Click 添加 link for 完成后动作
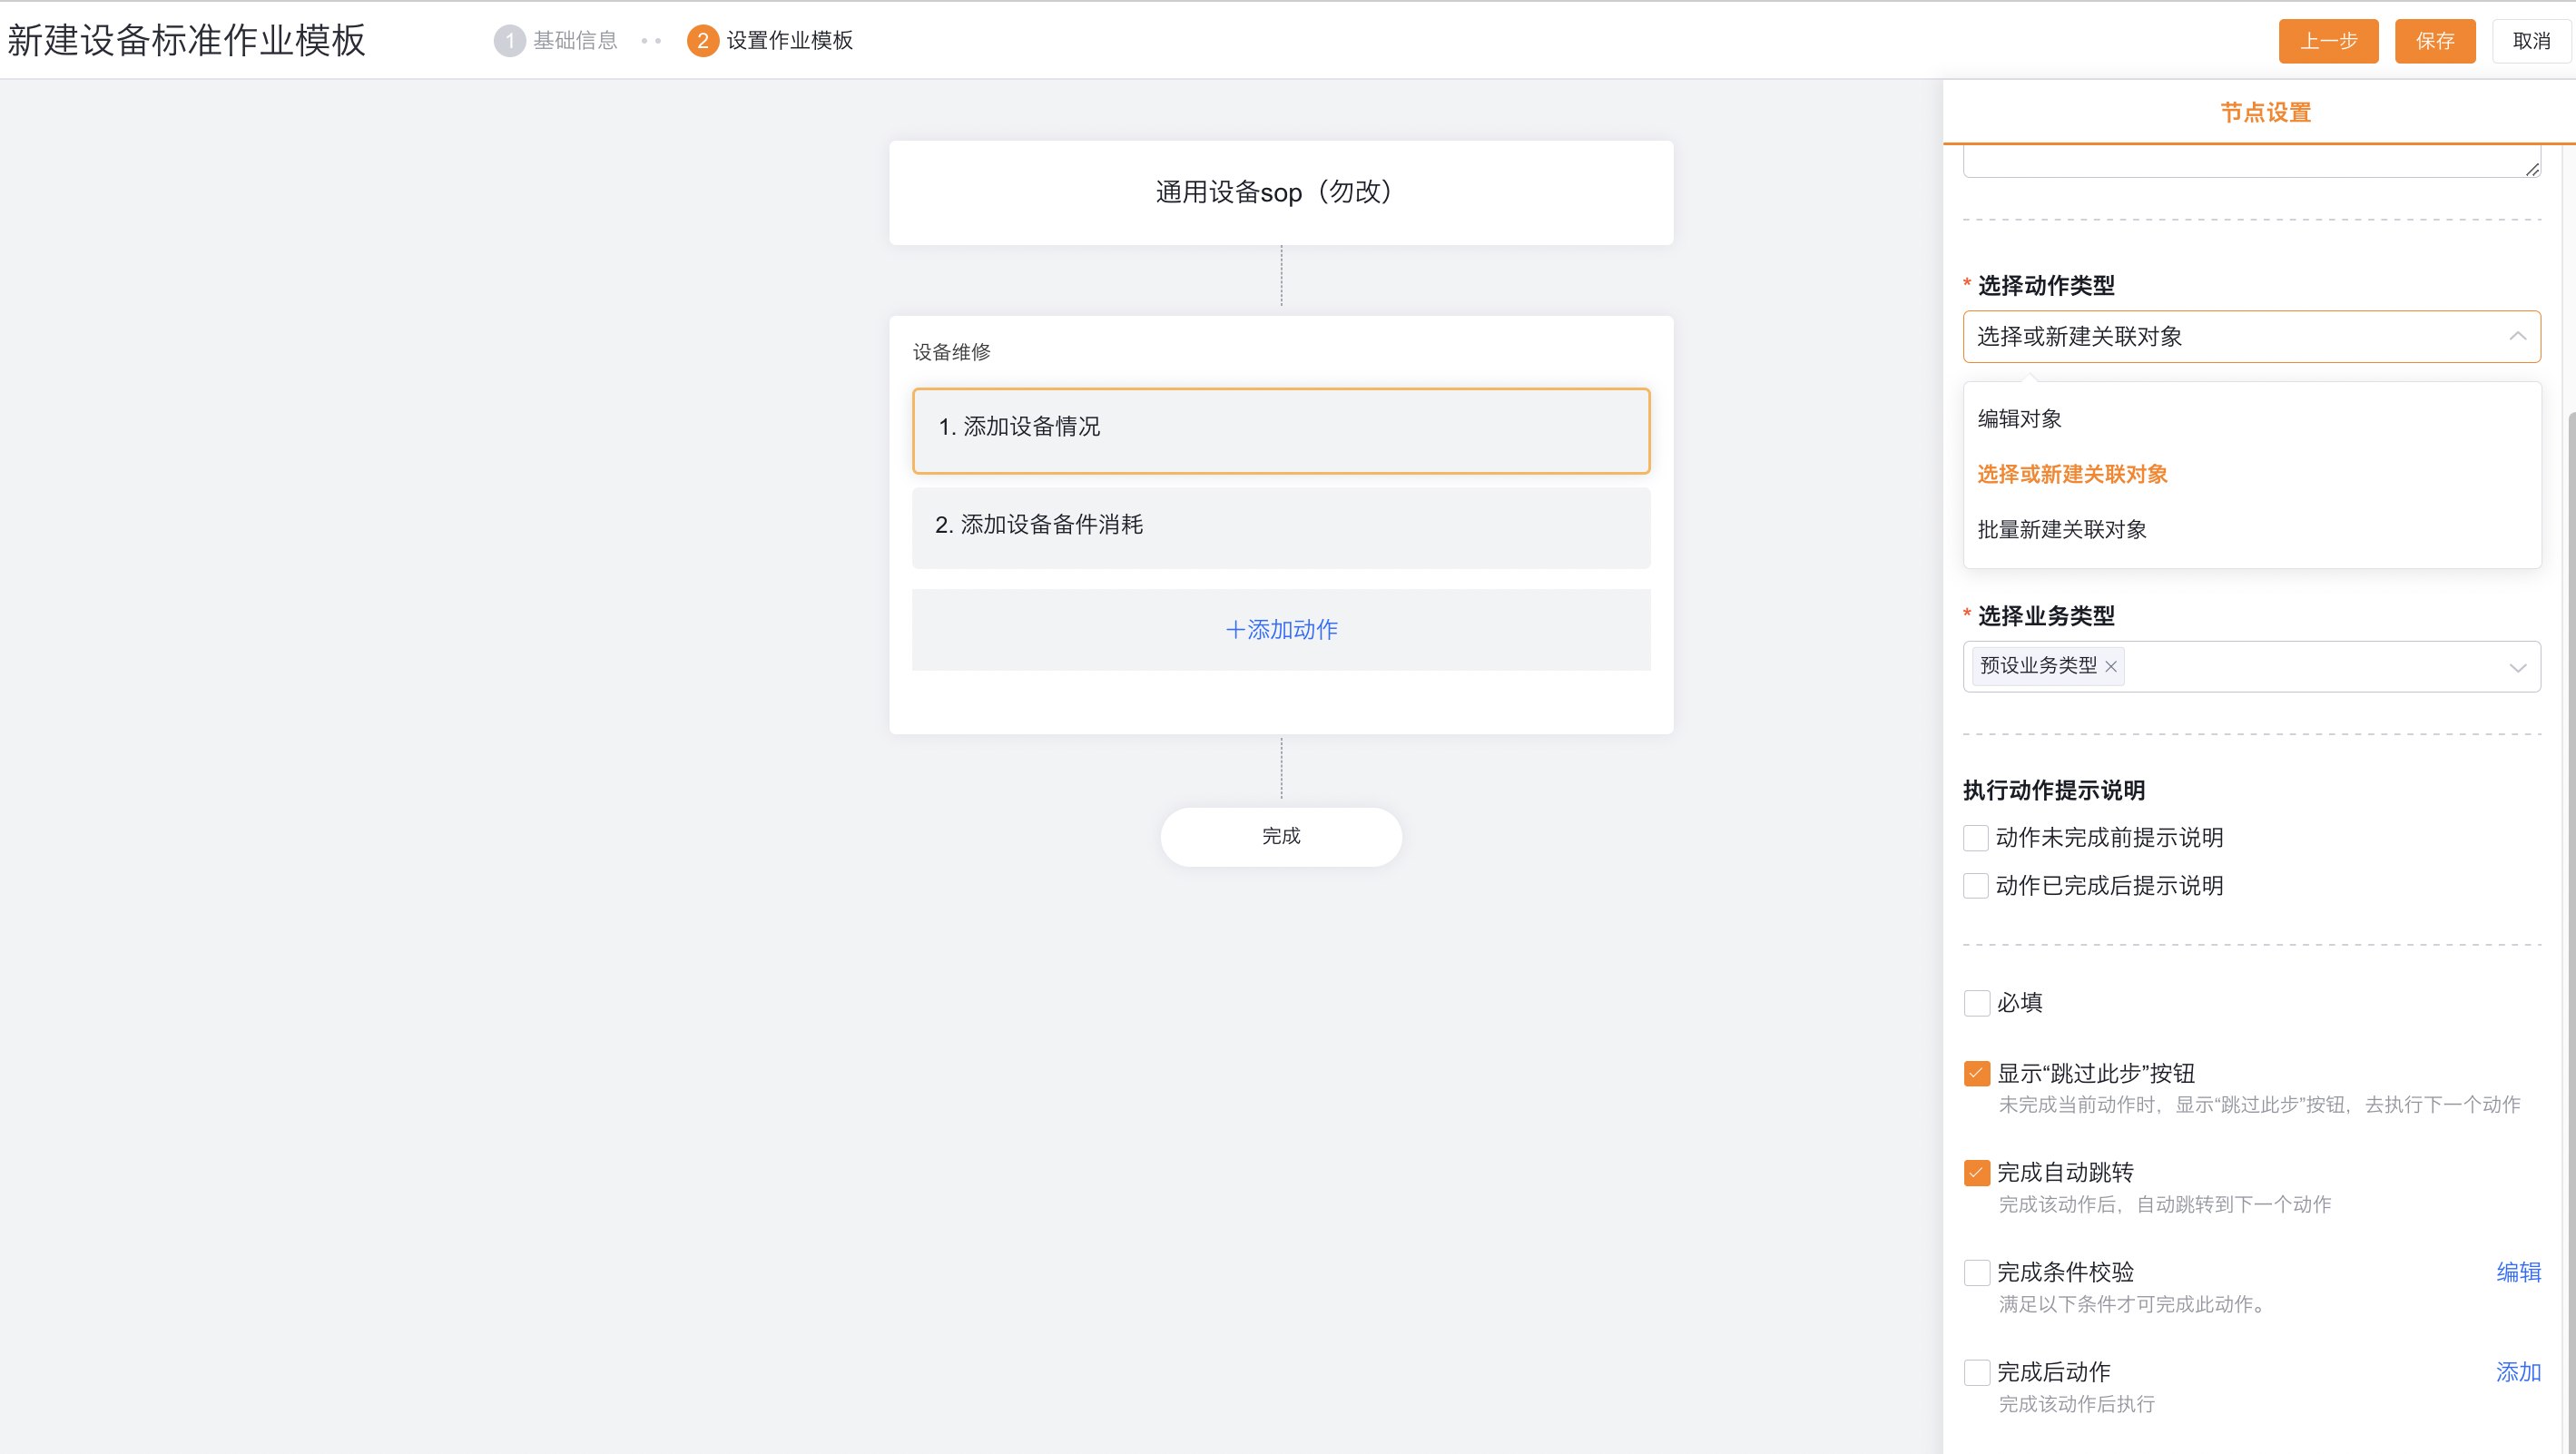Viewport: 2576px width, 1454px height. [x=2517, y=1373]
